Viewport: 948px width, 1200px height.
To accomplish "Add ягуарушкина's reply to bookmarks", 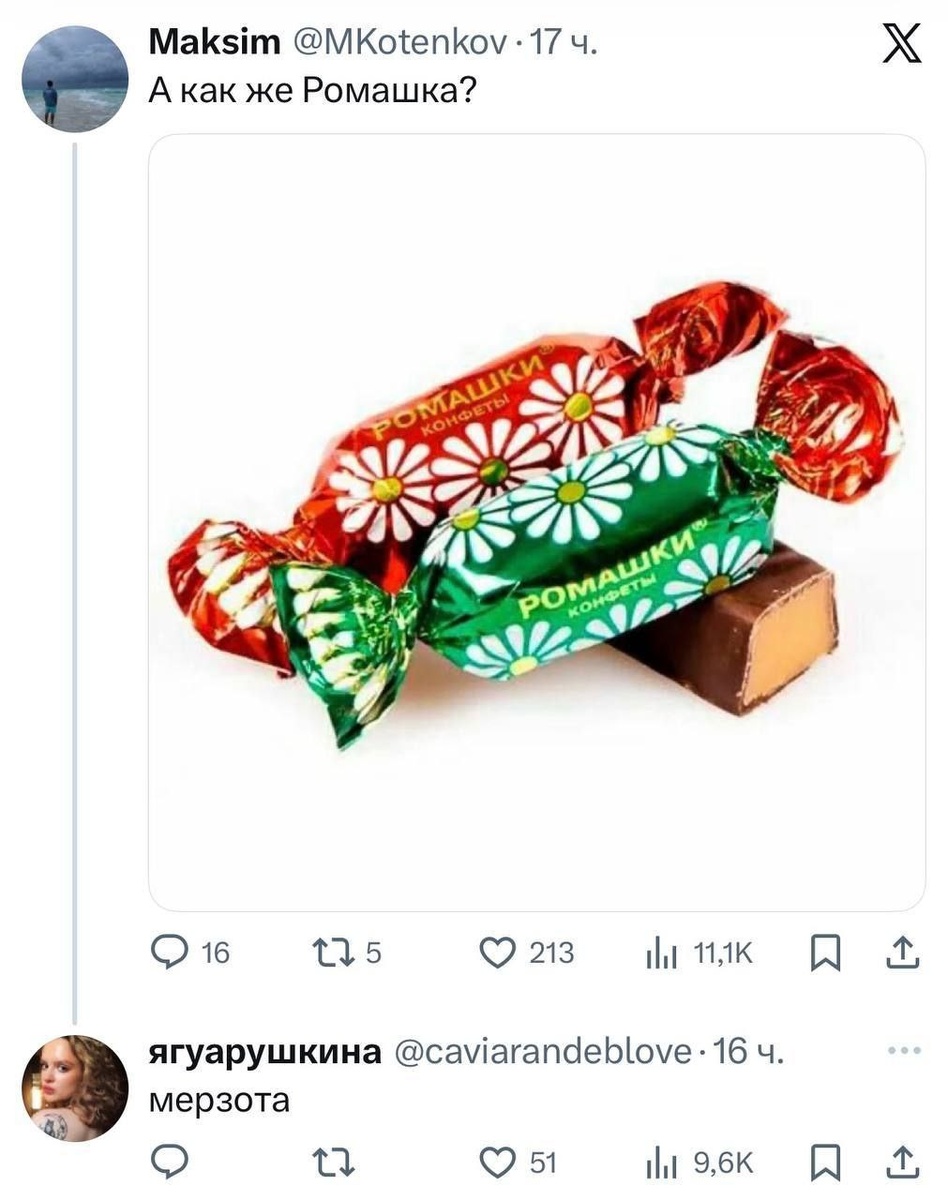I will click(x=826, y=1161).
